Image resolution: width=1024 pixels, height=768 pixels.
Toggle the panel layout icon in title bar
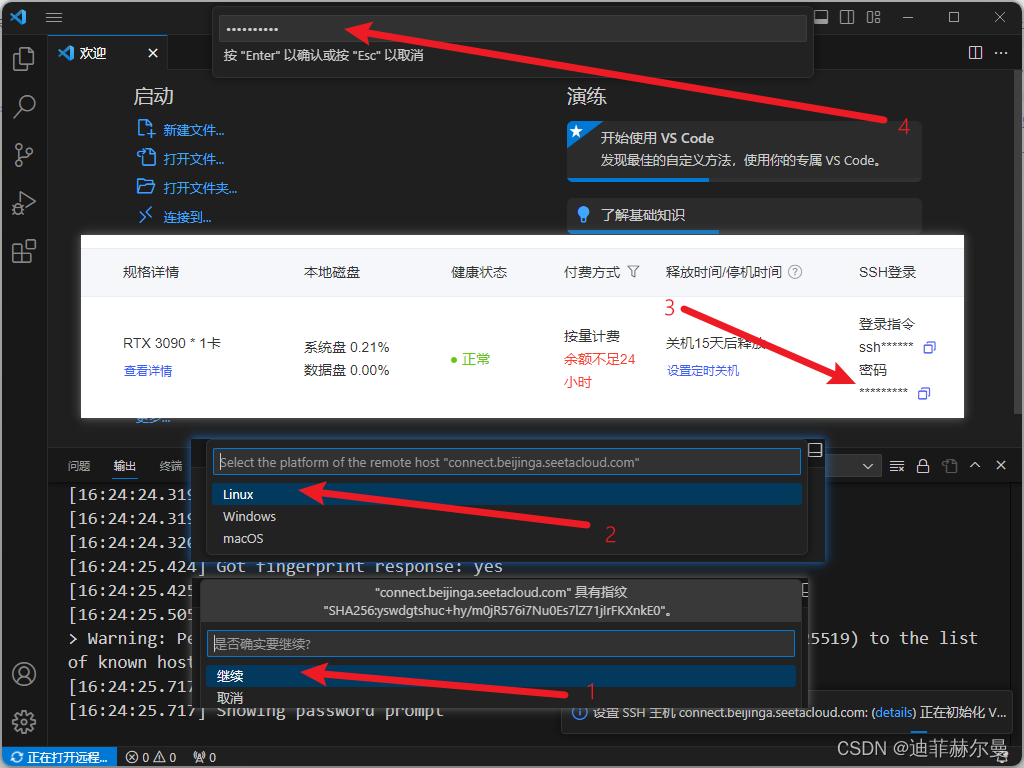pyautogui.click(x=822, y=18)
